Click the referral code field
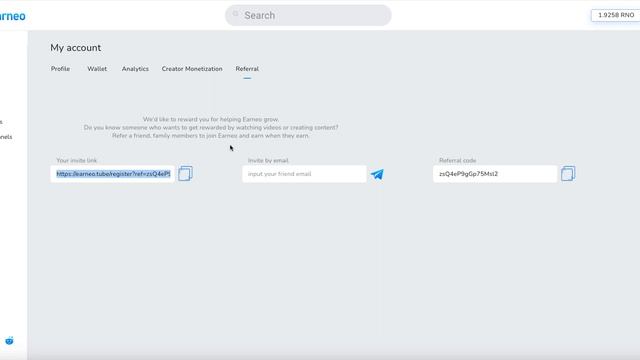Image resolution: width=640 pixels, height=360 pixels. coord(495,174)
